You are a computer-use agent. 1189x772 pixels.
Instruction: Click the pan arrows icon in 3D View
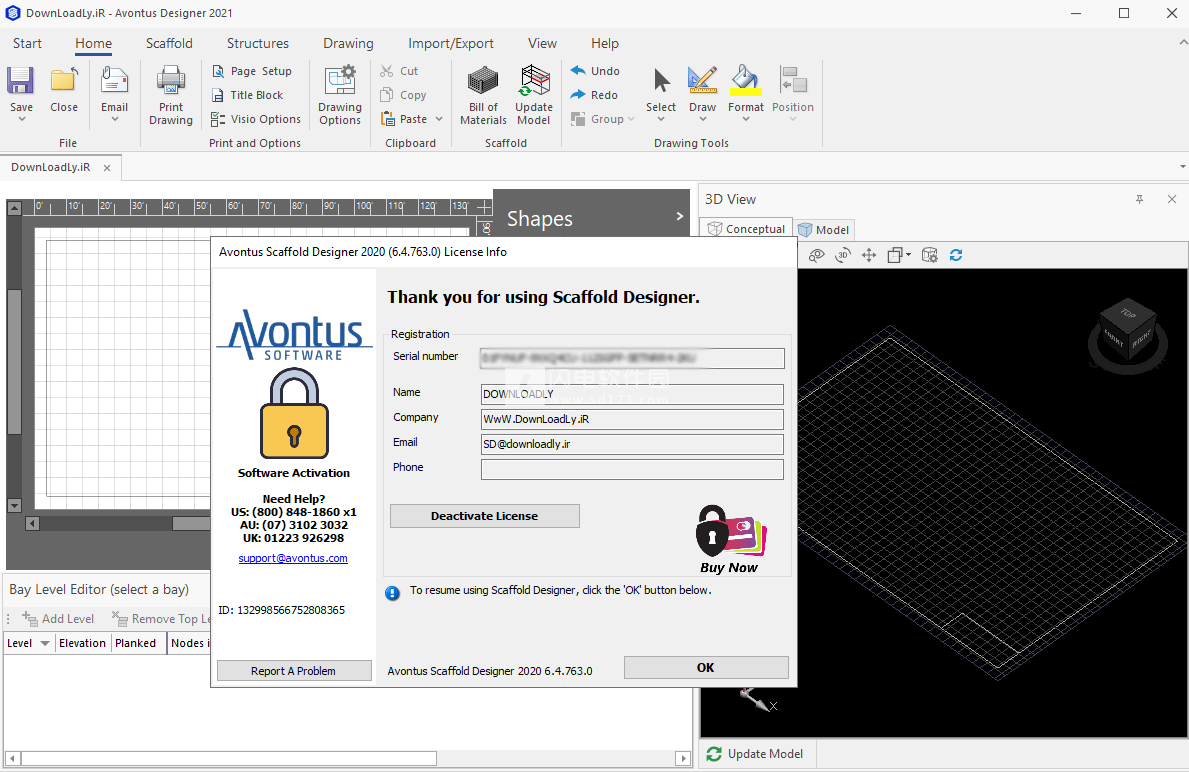(869, 256)
